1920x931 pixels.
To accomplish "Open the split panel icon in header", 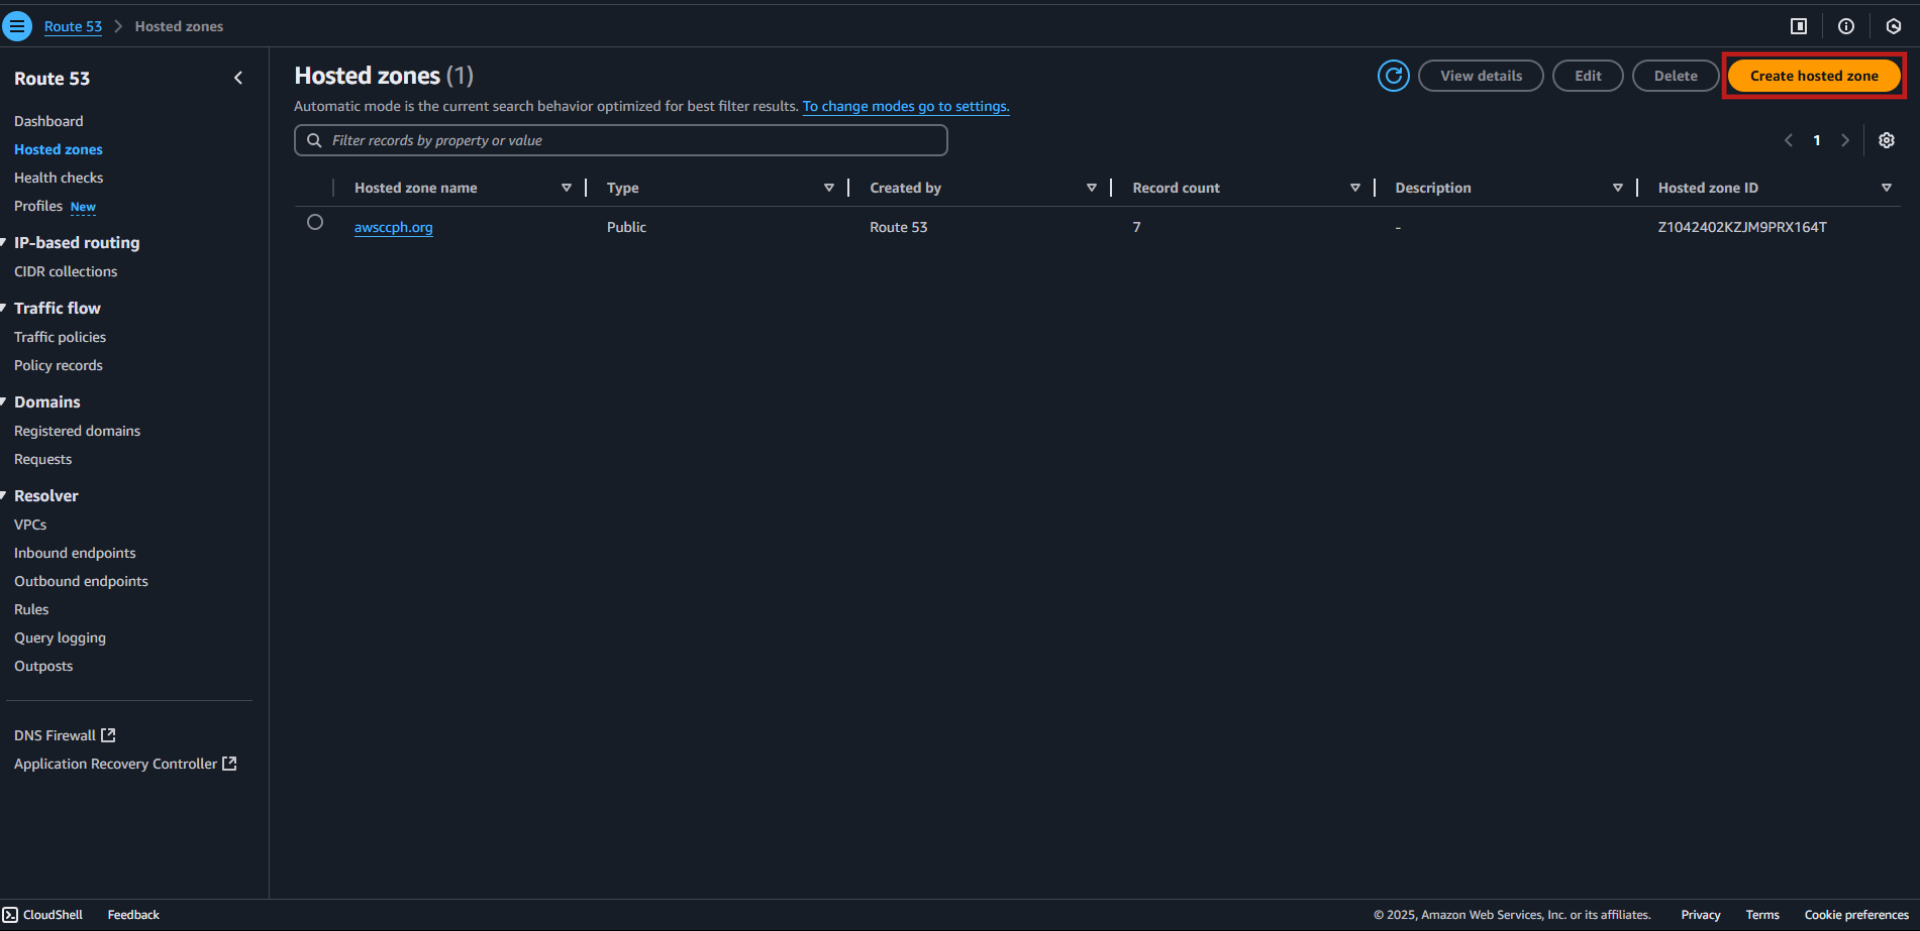I will tap(1798, 26).
